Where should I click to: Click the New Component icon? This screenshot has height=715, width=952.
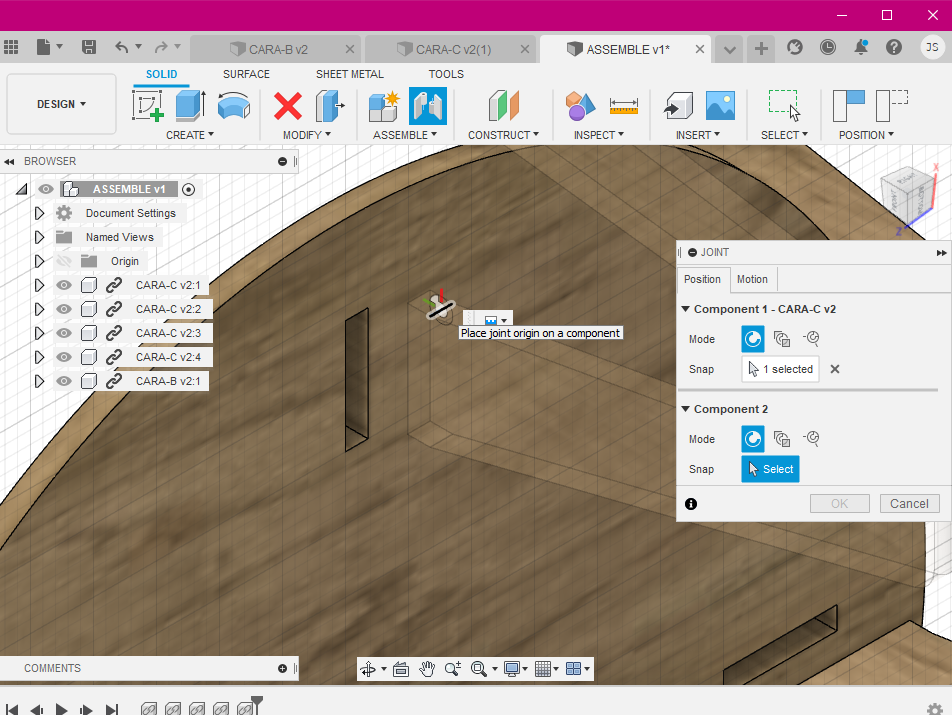pyautogui.click(x=384, y=106)
